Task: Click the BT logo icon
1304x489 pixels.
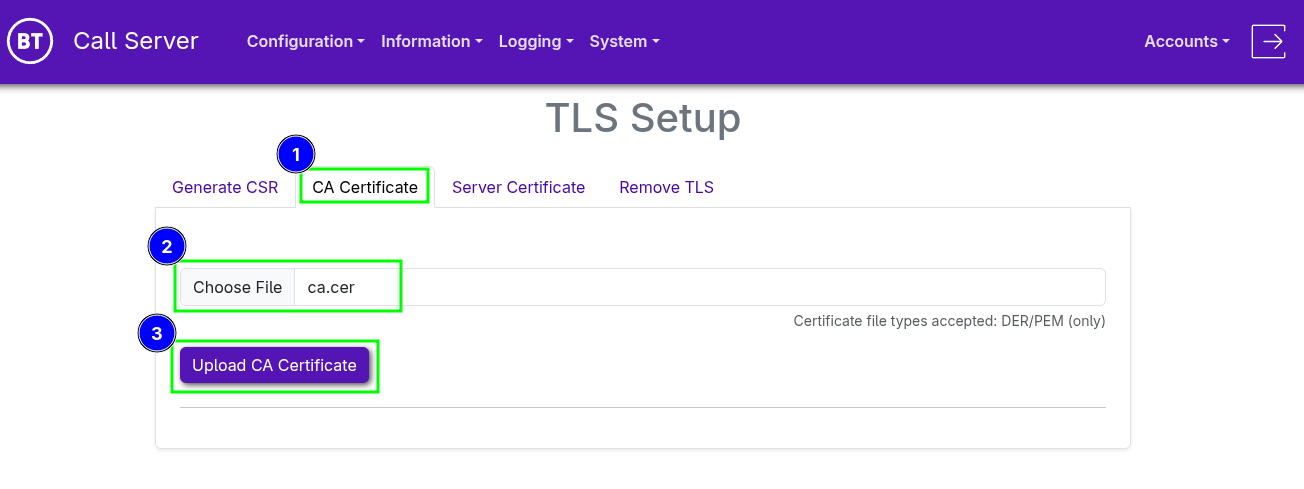Action: click(30, 41)
